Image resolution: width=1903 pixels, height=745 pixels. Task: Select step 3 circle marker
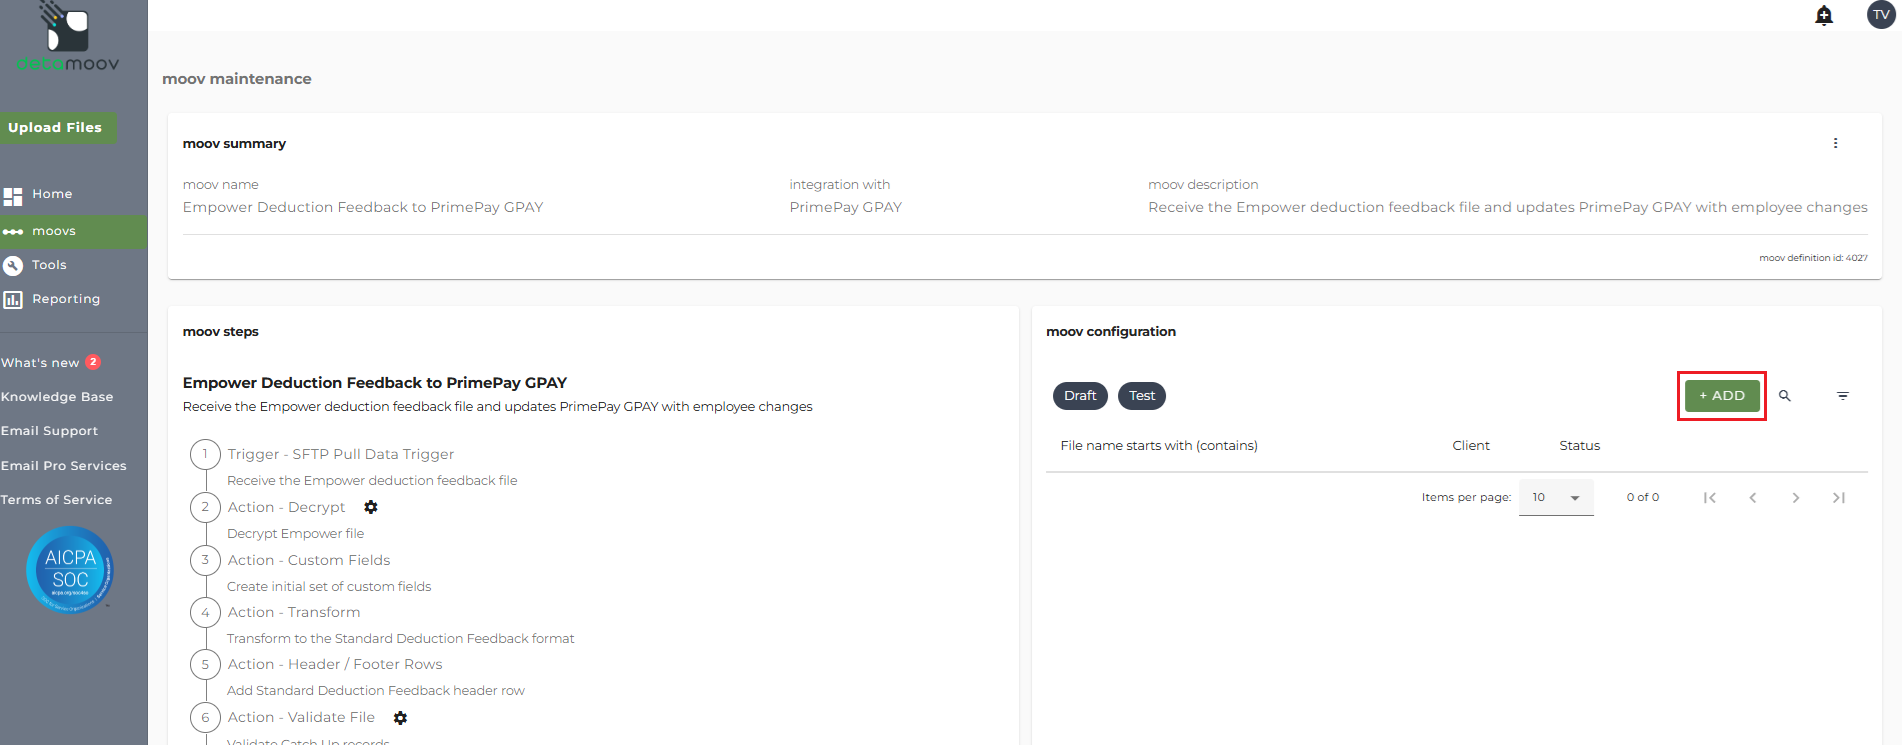(205, 560)
